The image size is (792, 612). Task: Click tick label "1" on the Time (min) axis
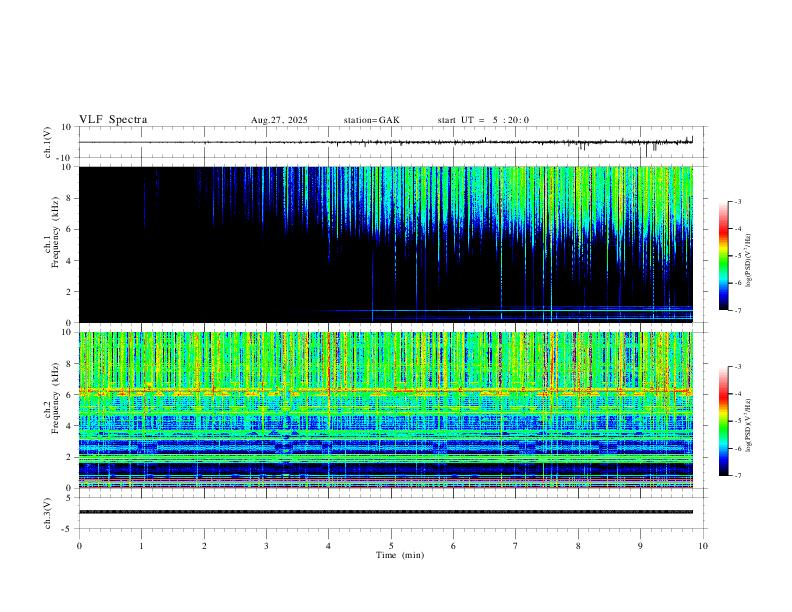[x=141, y=546]
